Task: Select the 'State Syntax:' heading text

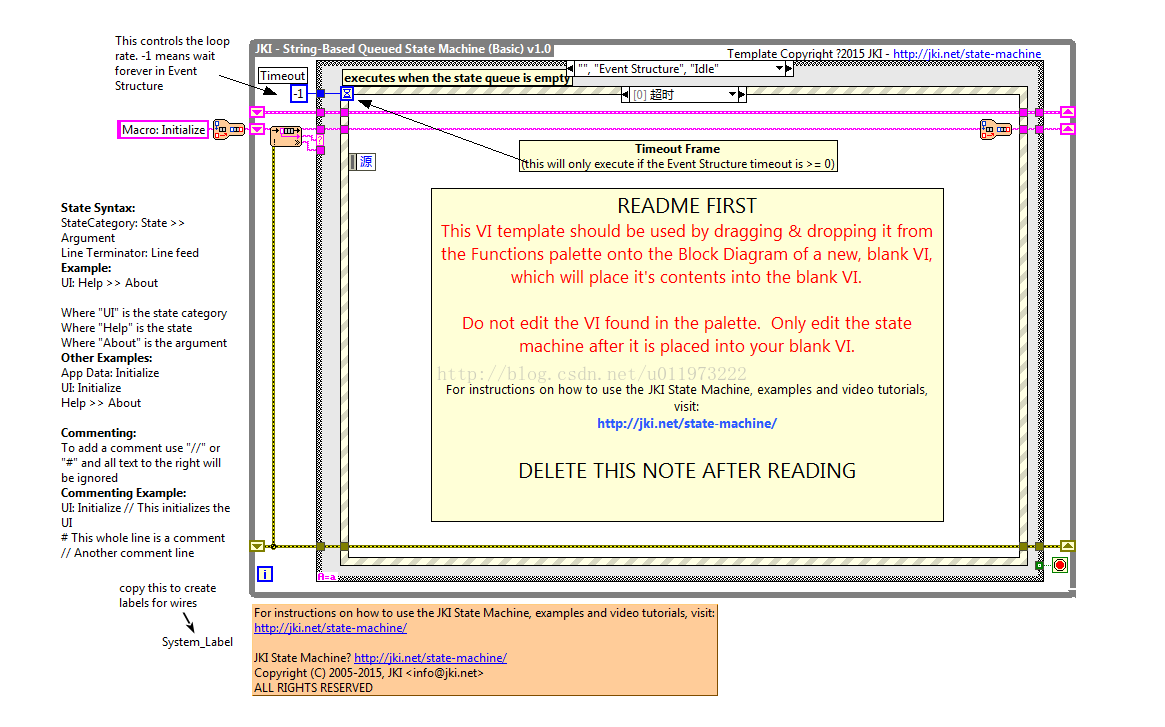Action: 98,208
